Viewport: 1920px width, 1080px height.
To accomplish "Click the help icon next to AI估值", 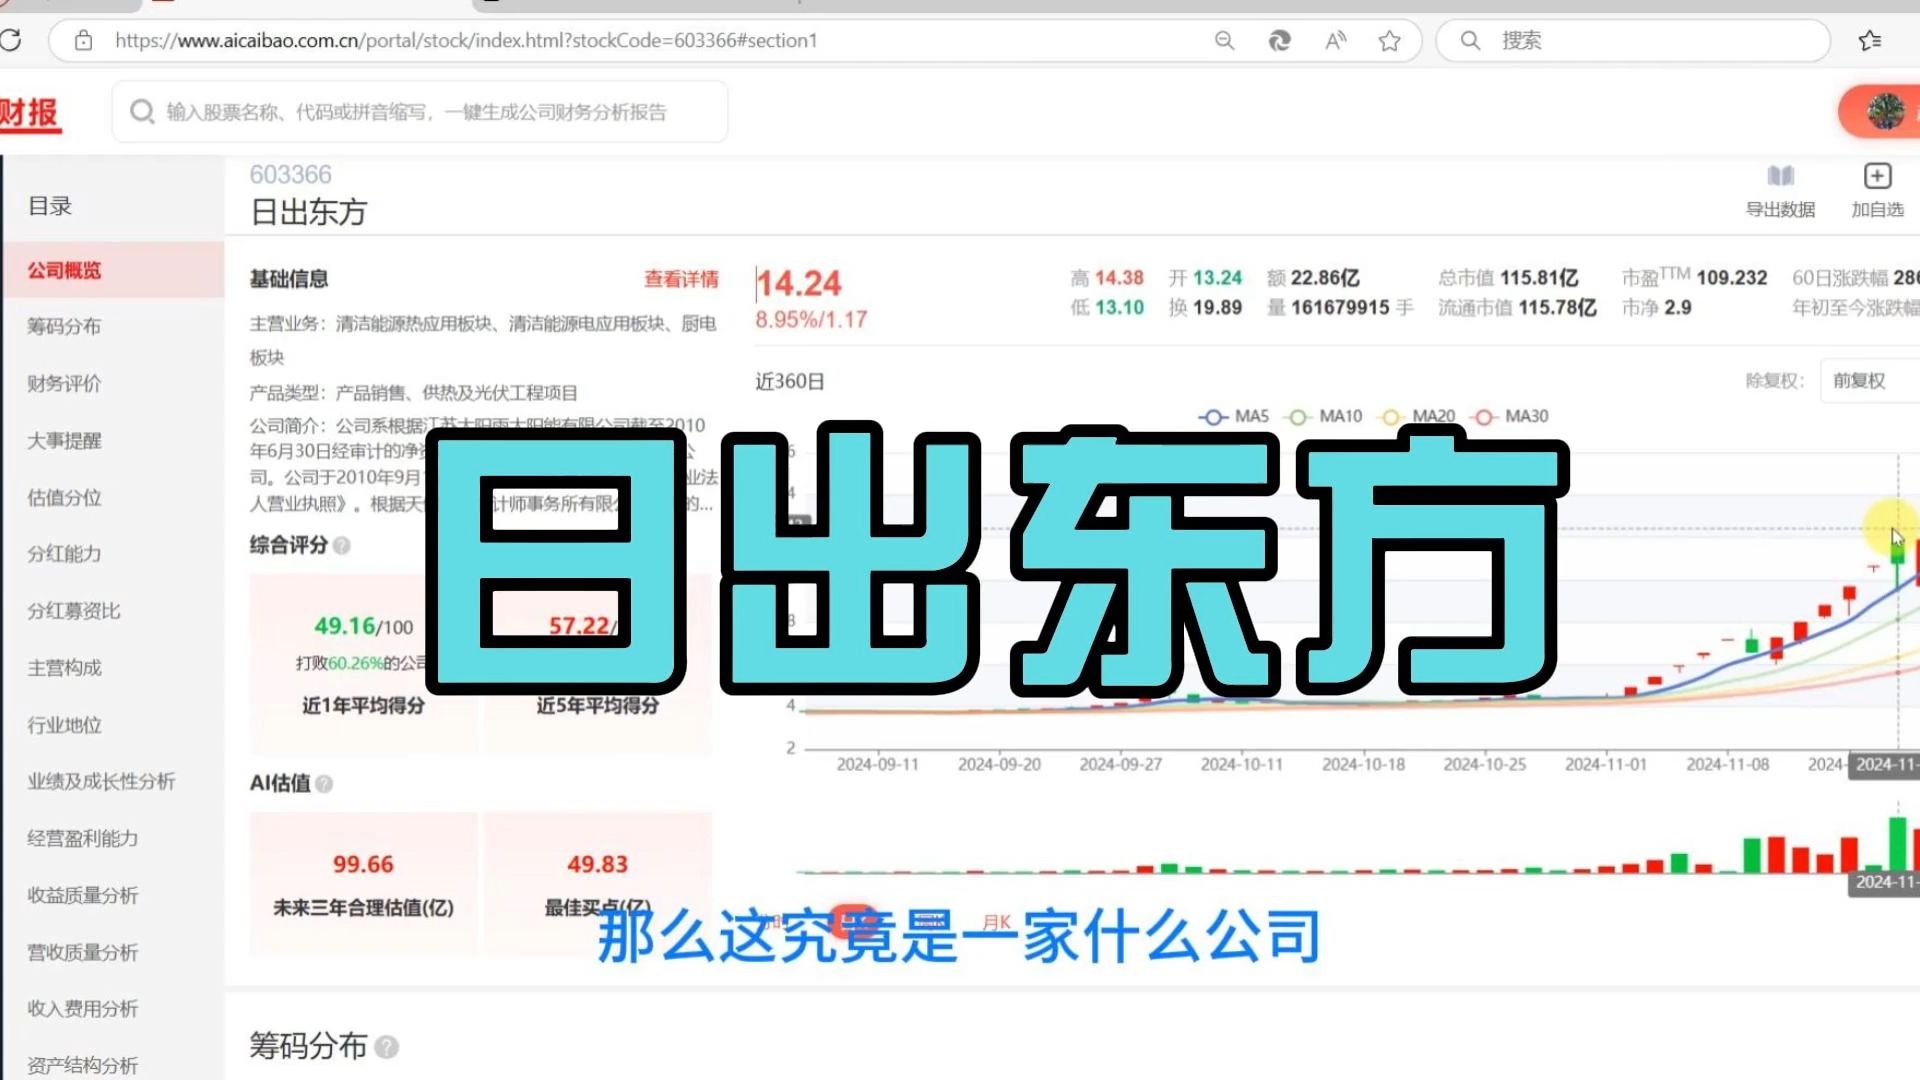I will tap(324, 784).
